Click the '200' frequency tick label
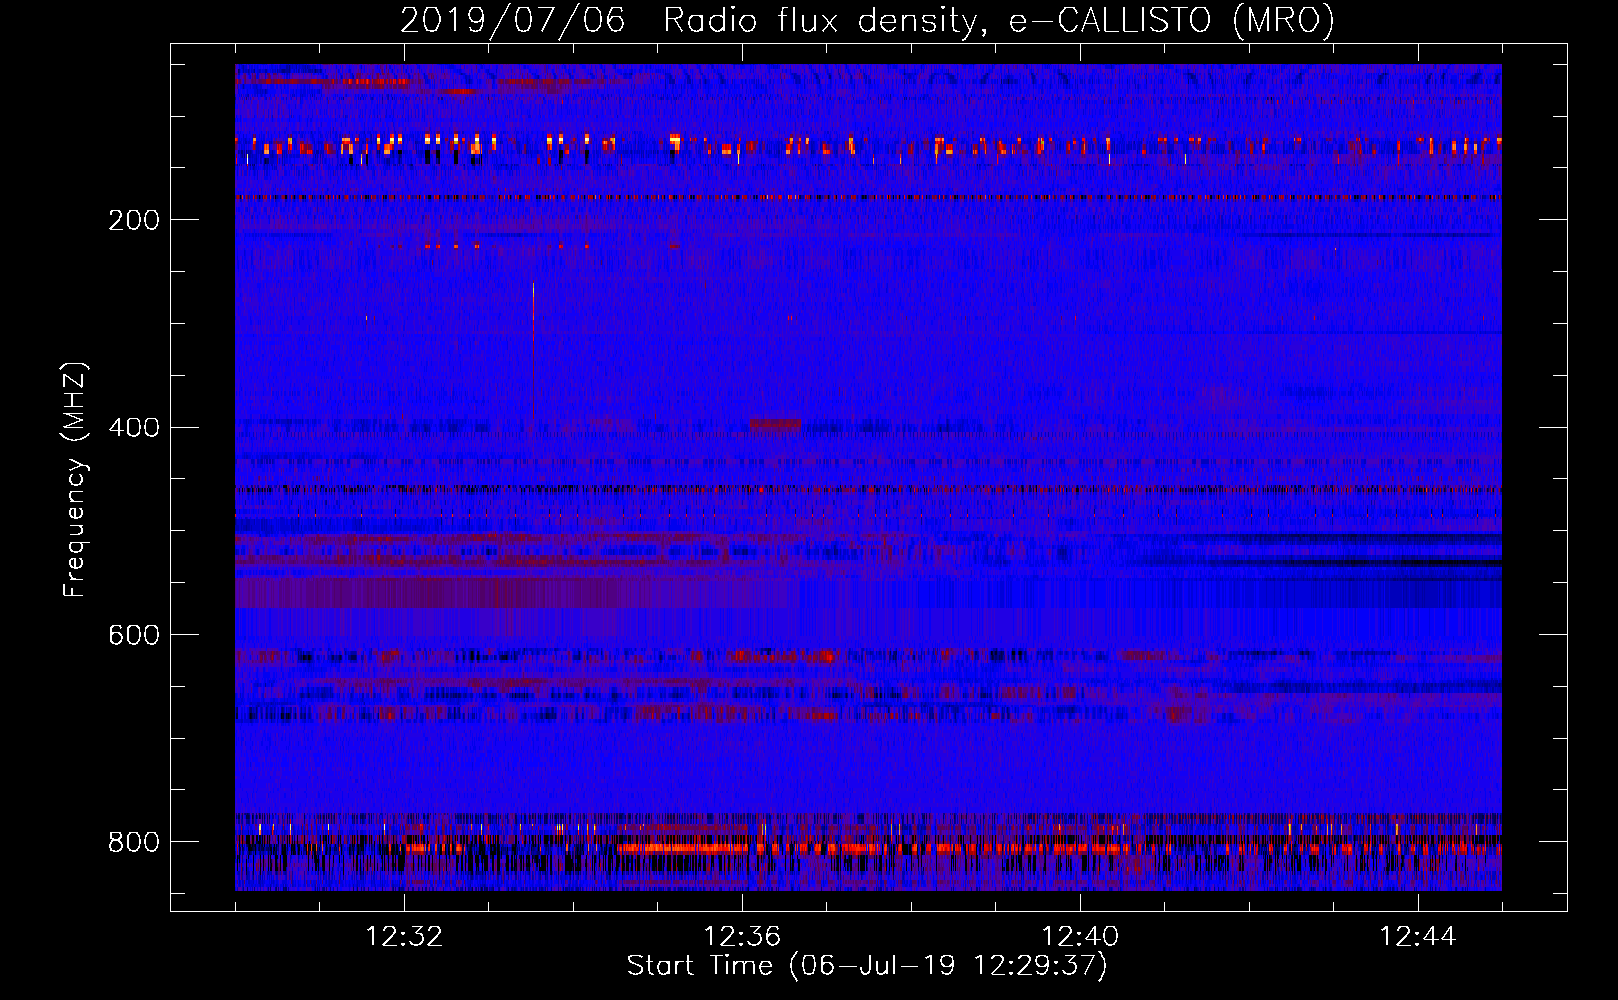This screenshot has height=1000, width=1618. point(134,220)
